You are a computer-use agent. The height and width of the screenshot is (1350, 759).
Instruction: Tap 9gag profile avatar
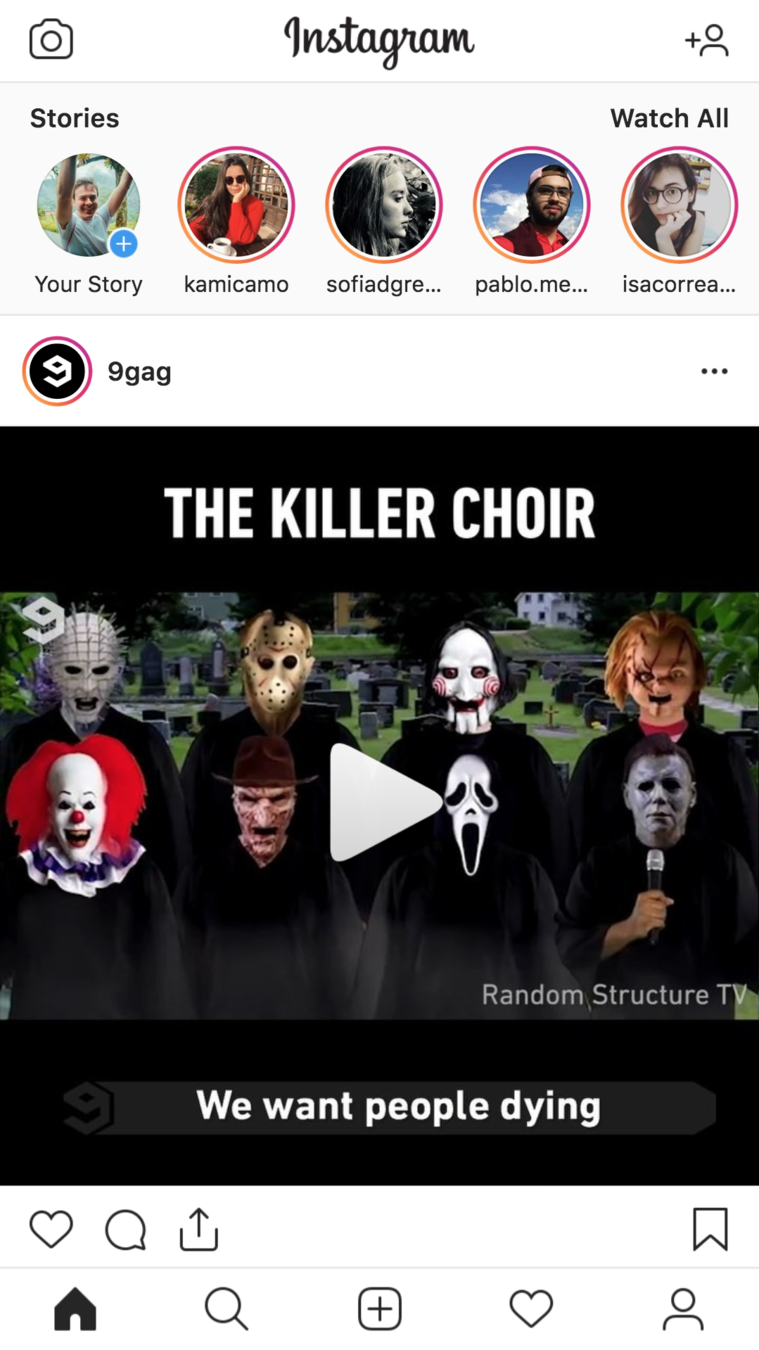pos(57,371)
